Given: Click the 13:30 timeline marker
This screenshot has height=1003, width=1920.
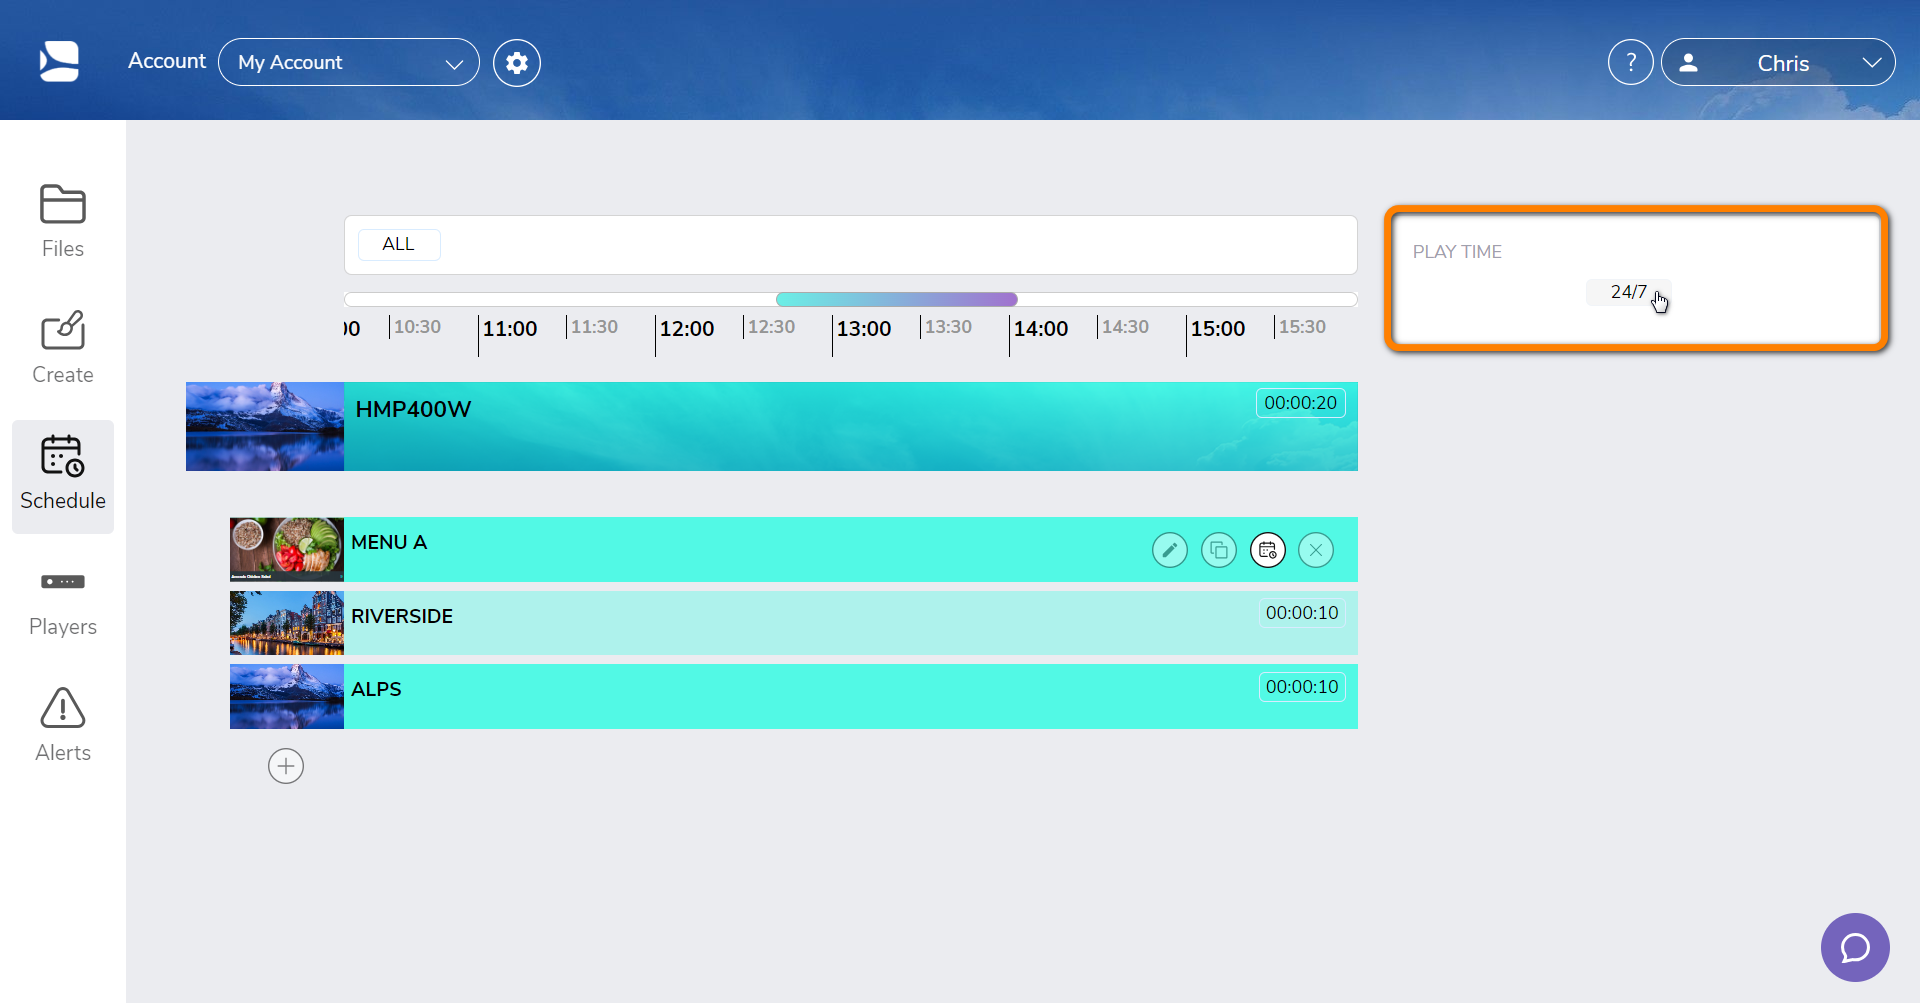Looking at the screenshot, I should coord(948,327).
